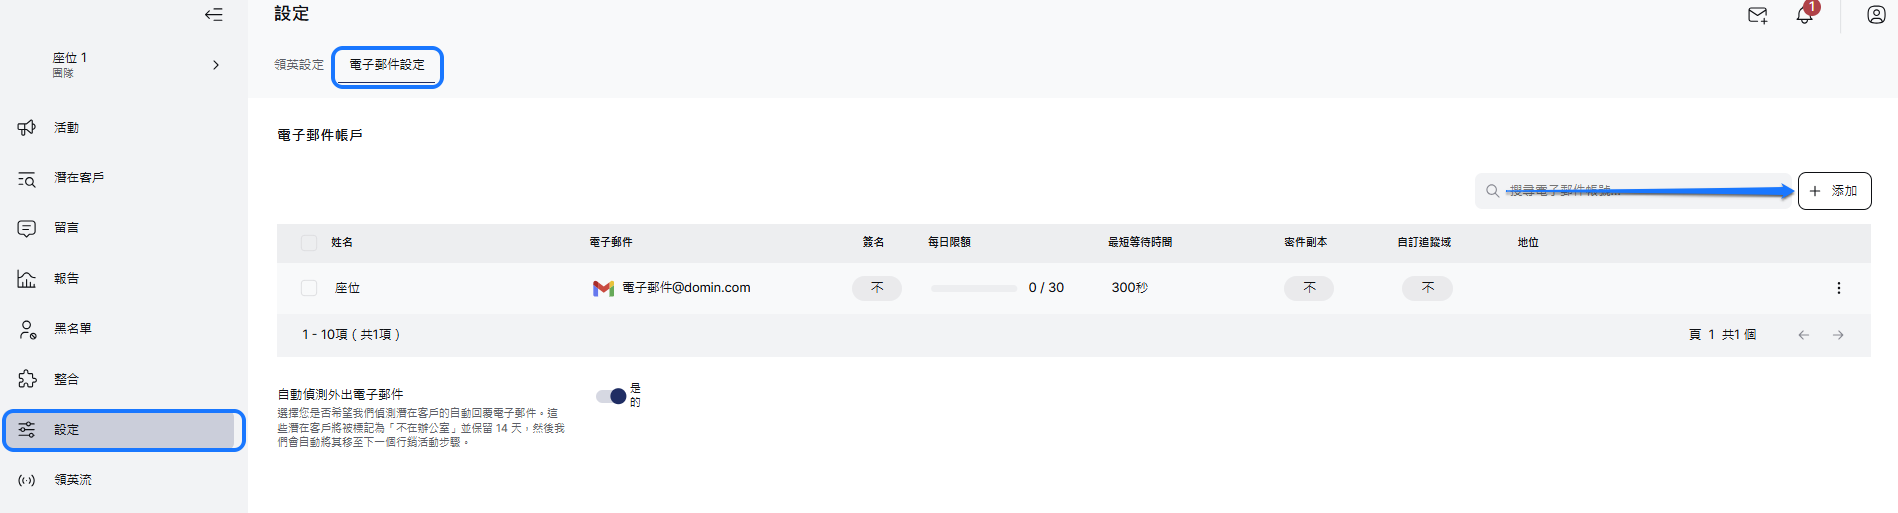The image size is (1898, 513).
Task: Open 黑名單 in the sidebar
Action: coord(72,329)
